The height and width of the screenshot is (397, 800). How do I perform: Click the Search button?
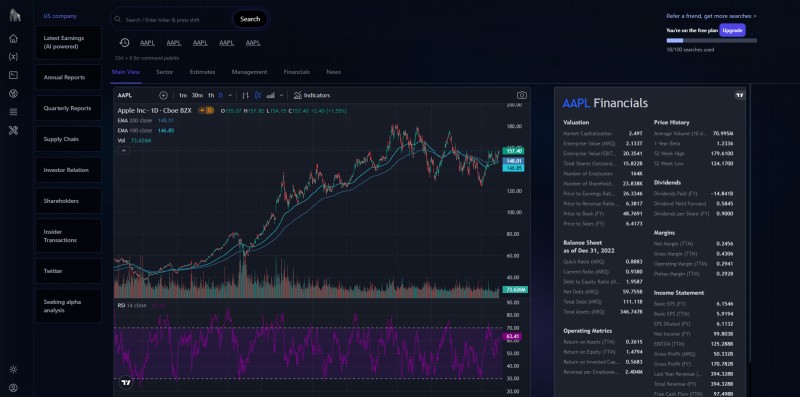pos(250,19)
